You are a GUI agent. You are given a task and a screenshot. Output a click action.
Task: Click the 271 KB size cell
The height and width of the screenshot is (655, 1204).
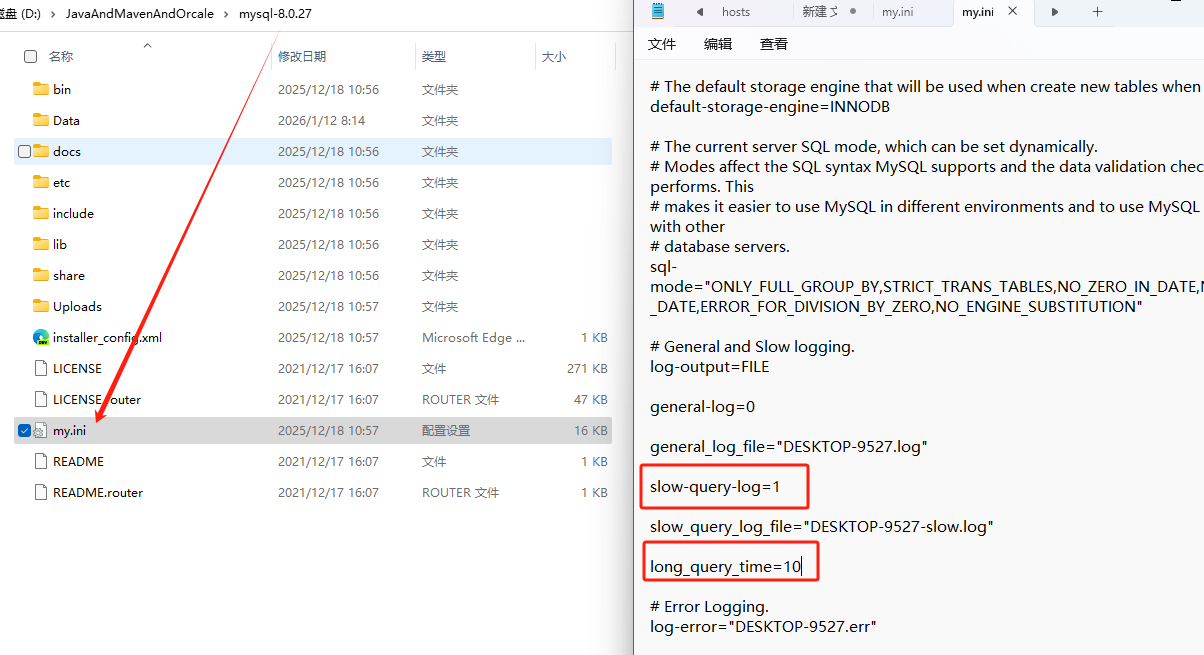[587, 368]
